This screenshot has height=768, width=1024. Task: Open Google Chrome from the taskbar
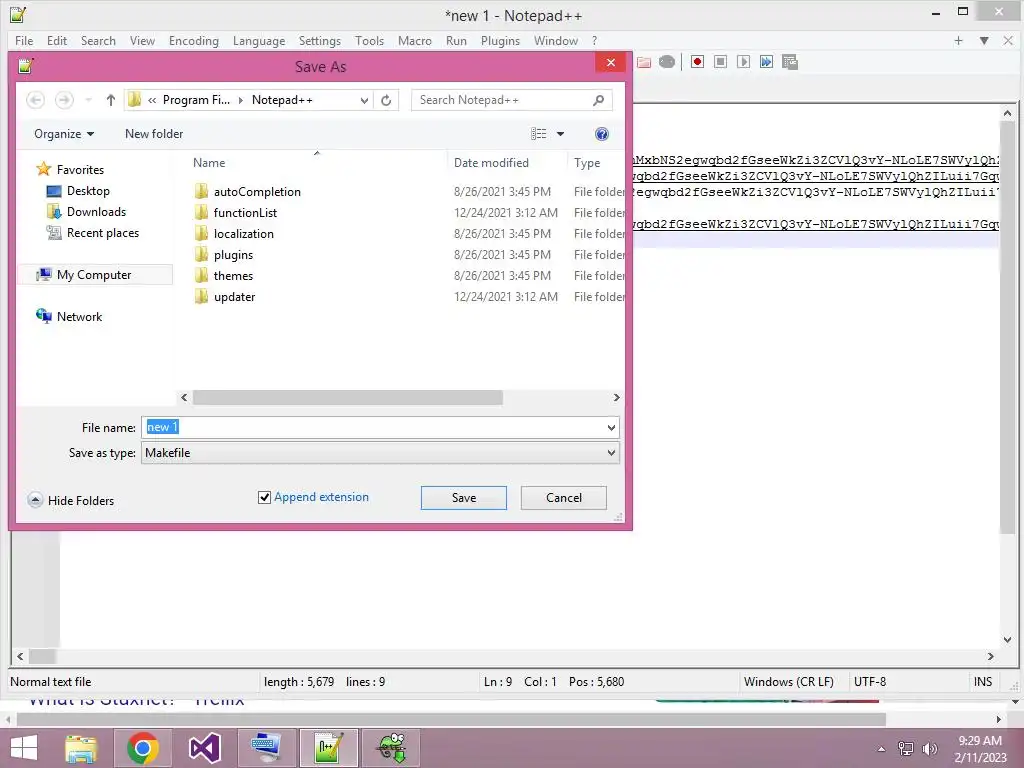click(x=143, y=748)
